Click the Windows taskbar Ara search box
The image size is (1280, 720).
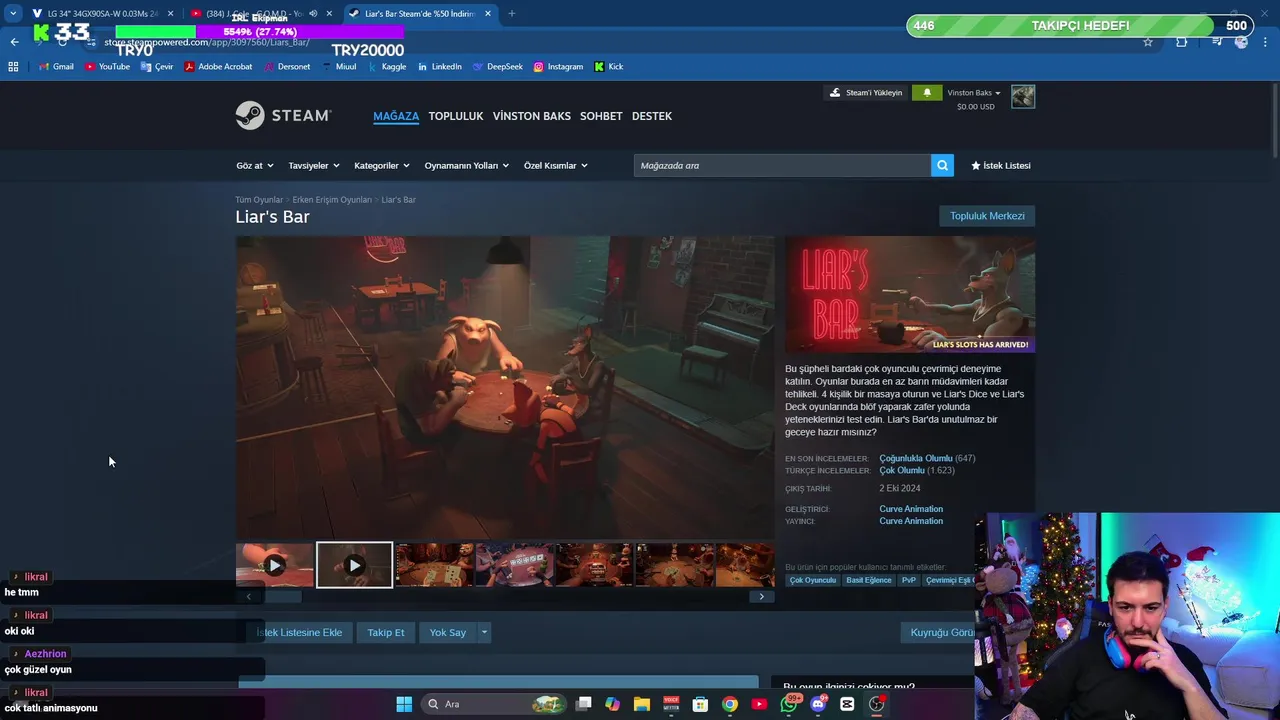click(495, 704)
